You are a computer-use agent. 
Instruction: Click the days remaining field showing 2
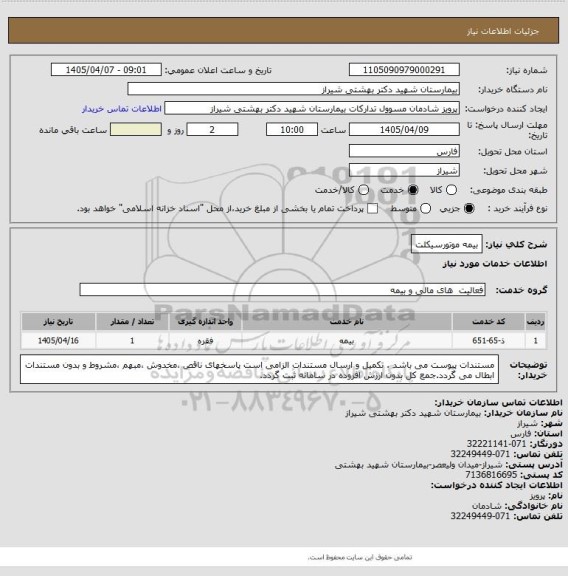point(212,130)
